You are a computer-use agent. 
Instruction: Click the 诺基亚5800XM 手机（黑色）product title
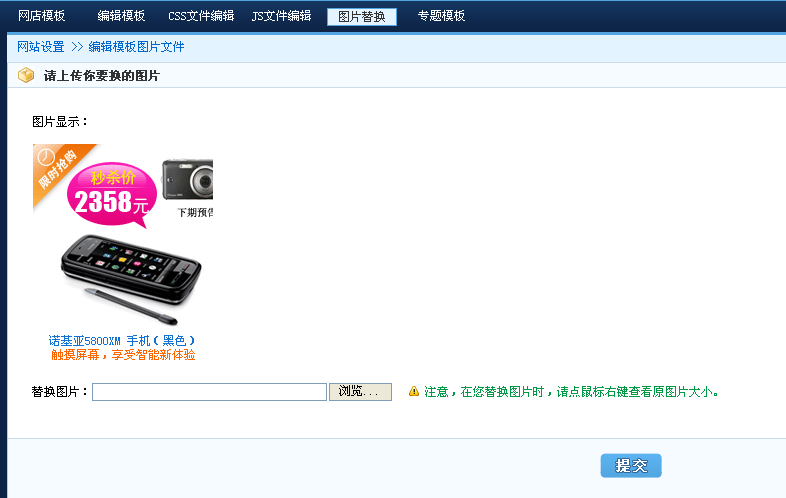coord(122,341)
